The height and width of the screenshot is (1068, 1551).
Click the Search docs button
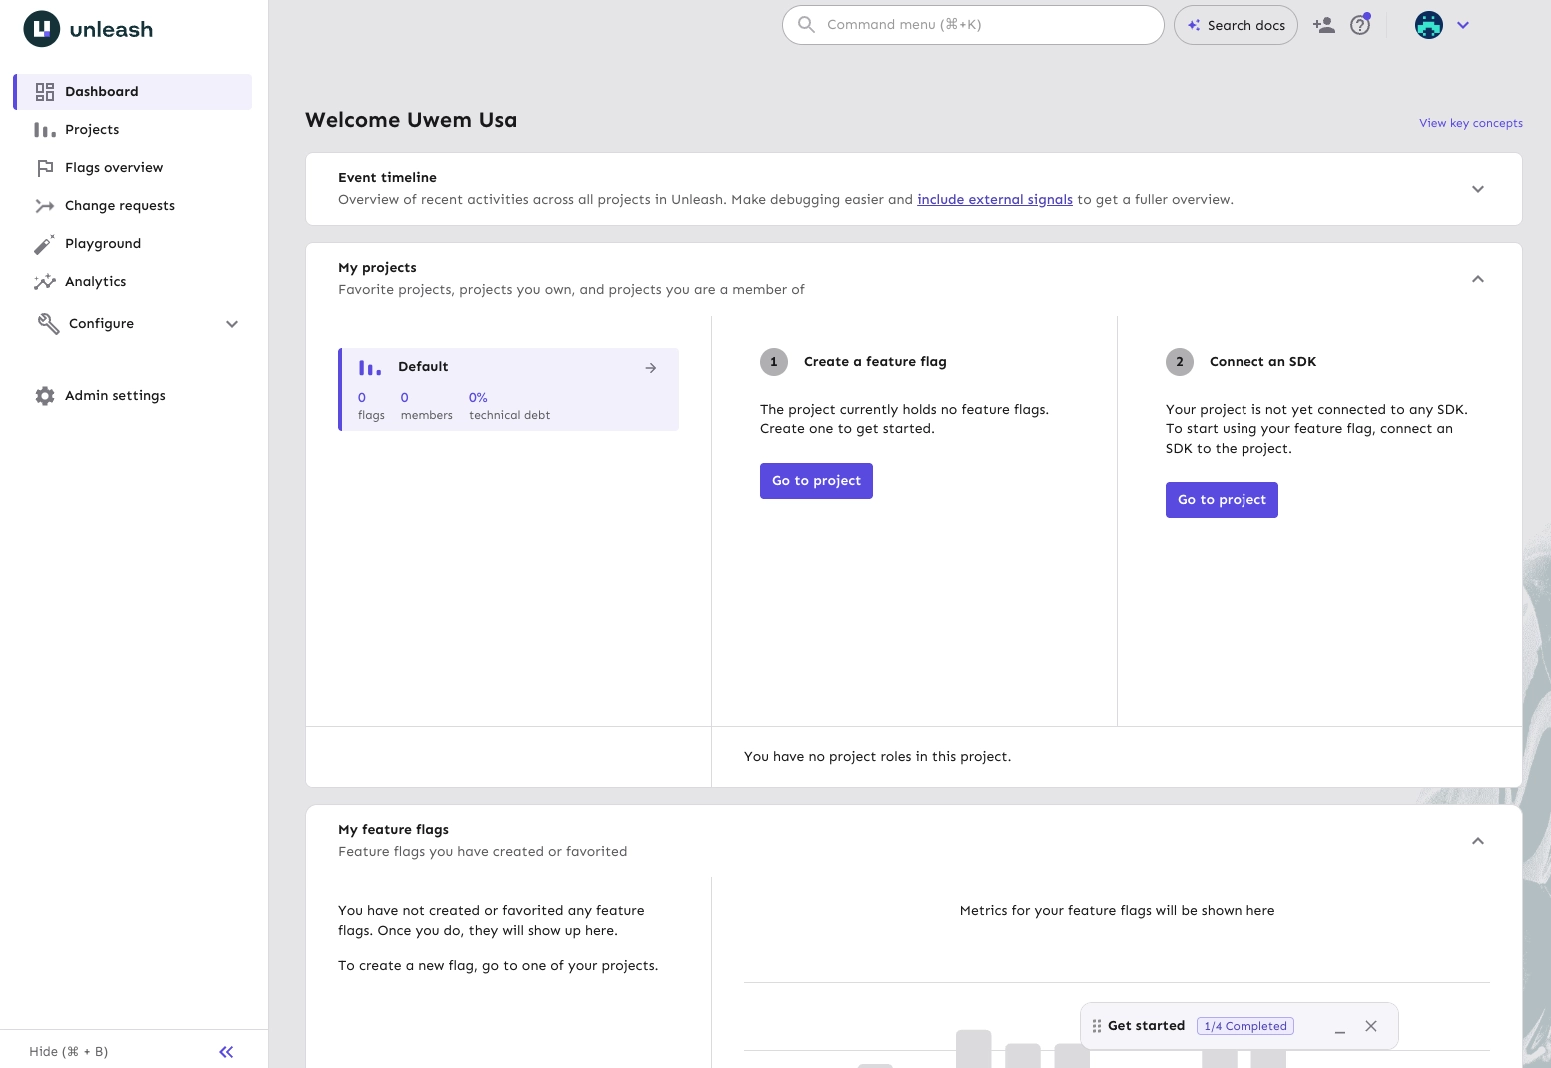point(1236,25)
